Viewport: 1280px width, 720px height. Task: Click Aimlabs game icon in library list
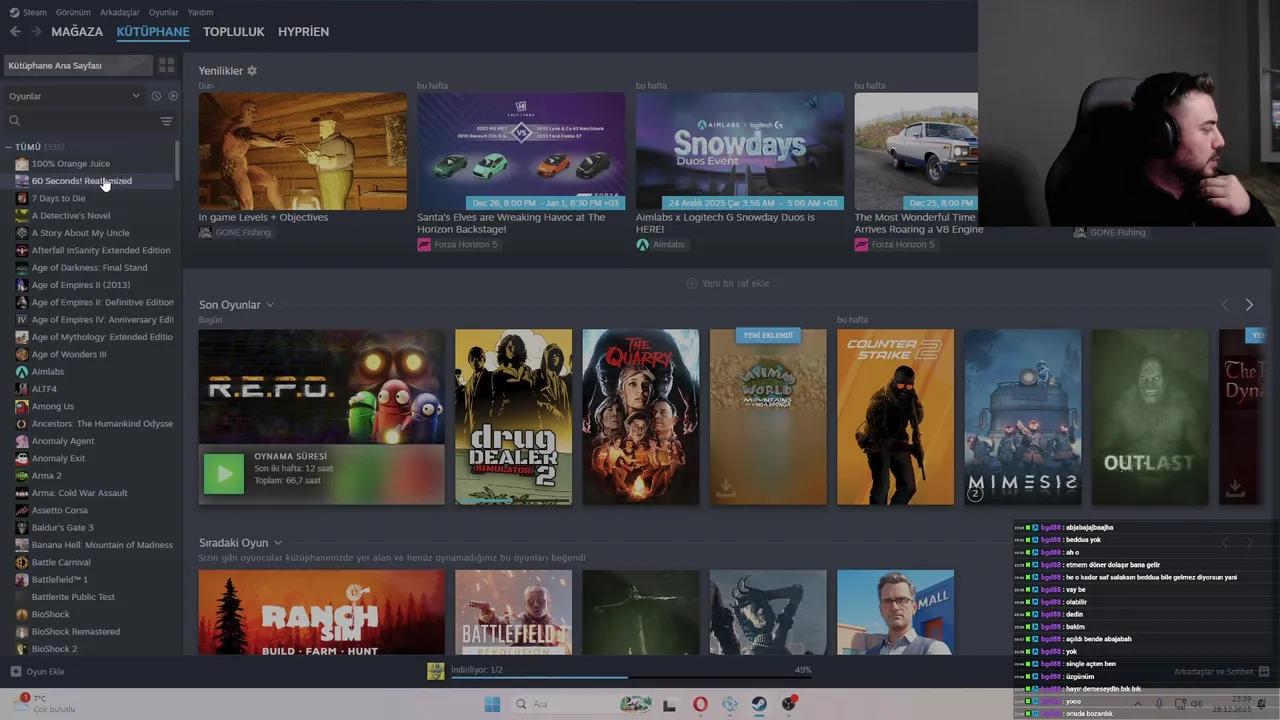point(21,372)
